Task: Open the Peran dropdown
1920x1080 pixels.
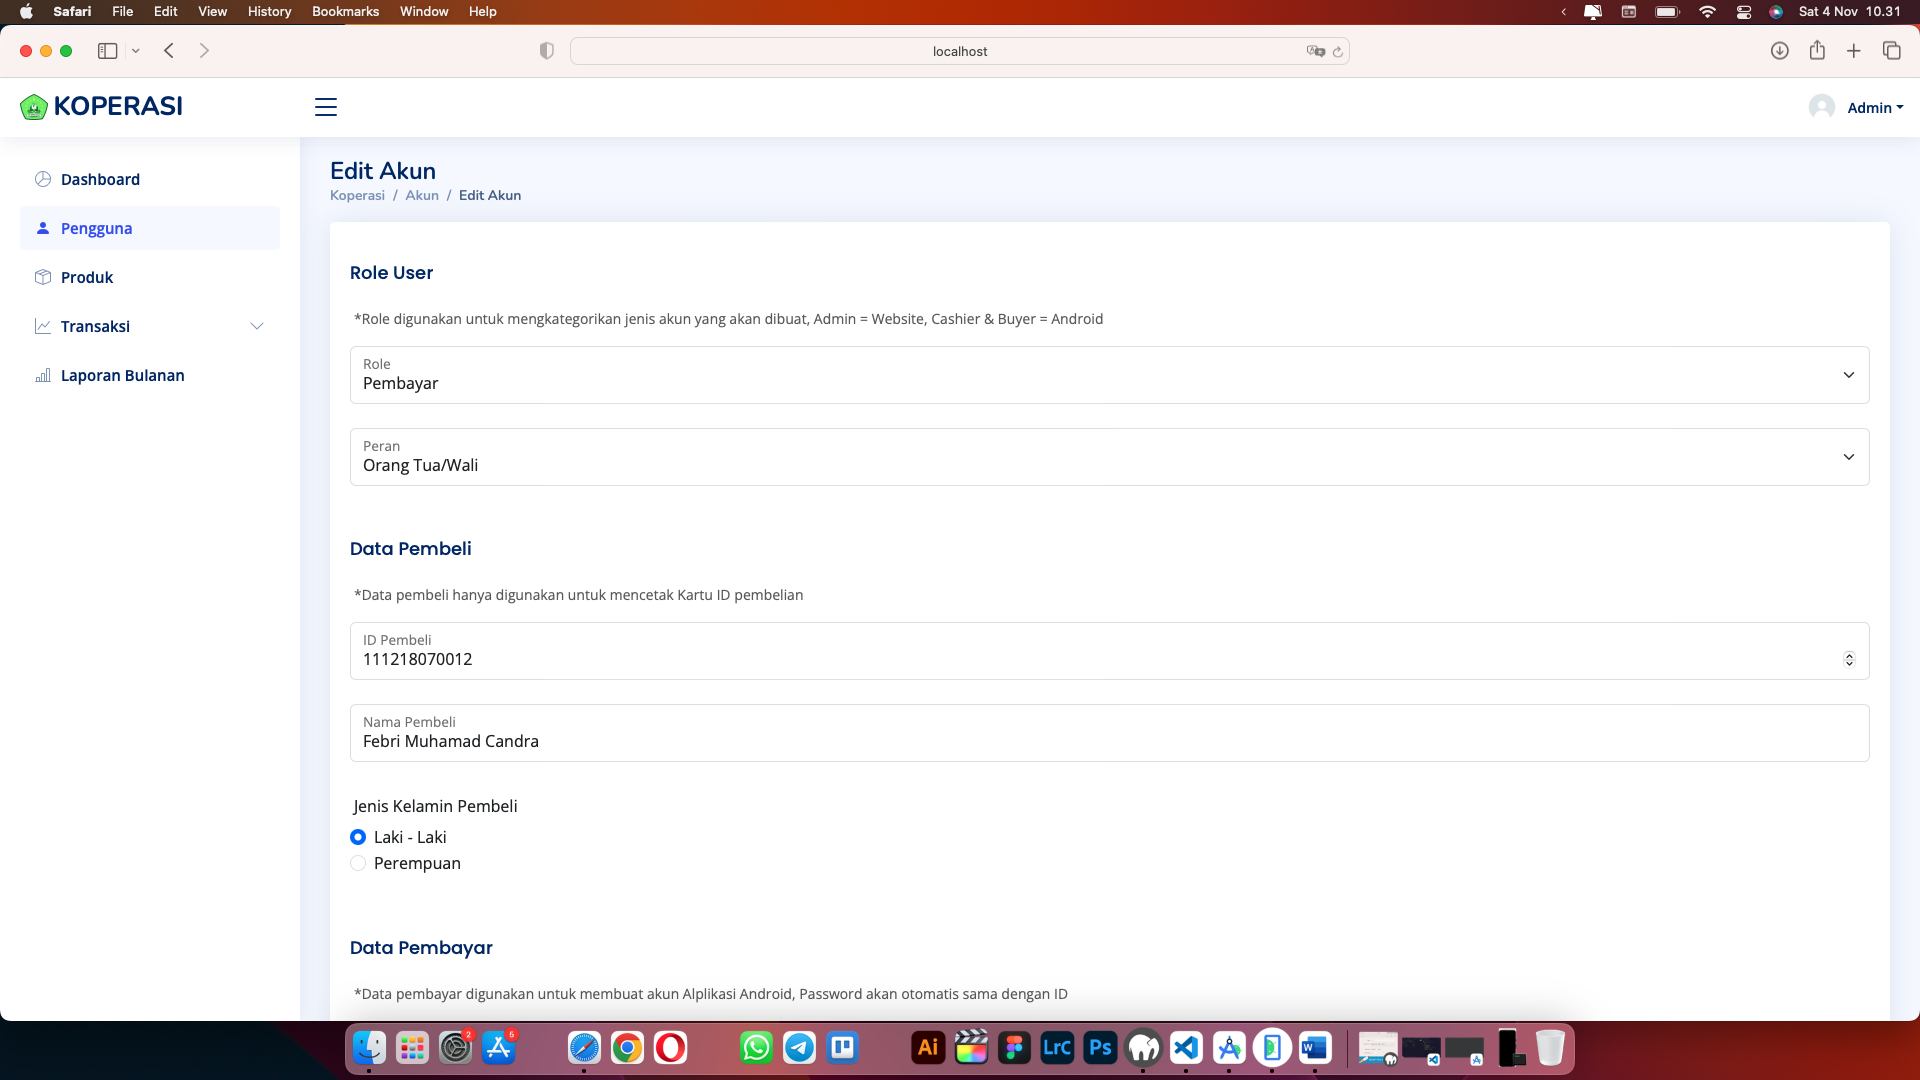Action: [x=1109, y=457]
